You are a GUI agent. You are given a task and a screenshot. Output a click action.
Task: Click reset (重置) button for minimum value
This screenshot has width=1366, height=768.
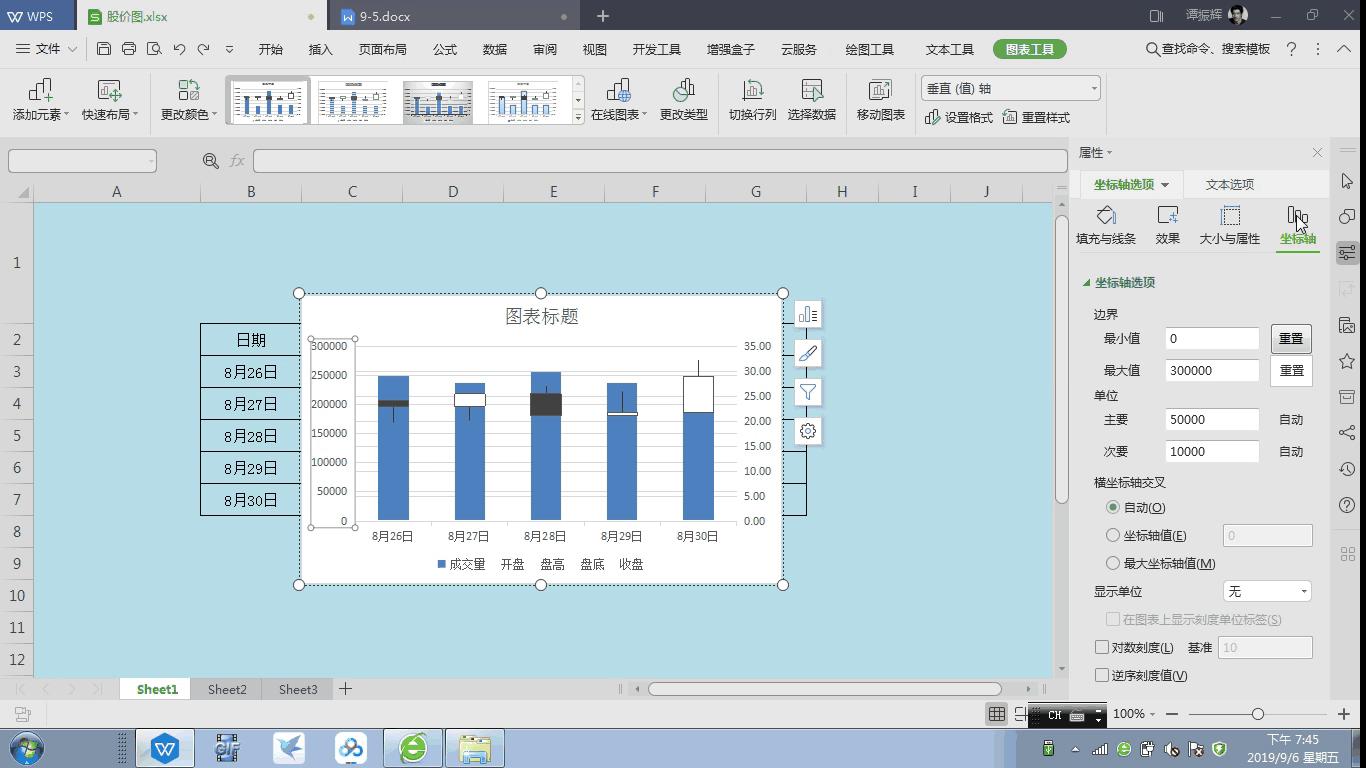point(1290,339)
